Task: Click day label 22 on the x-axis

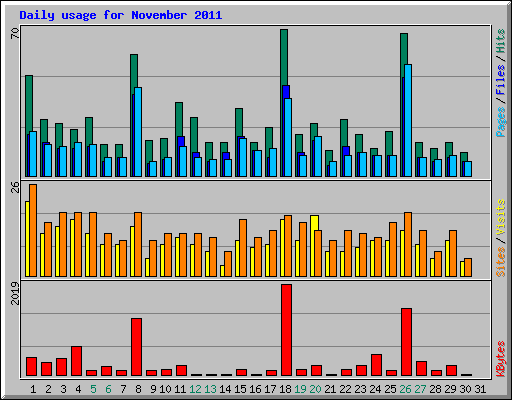Action: click(345, 389)
